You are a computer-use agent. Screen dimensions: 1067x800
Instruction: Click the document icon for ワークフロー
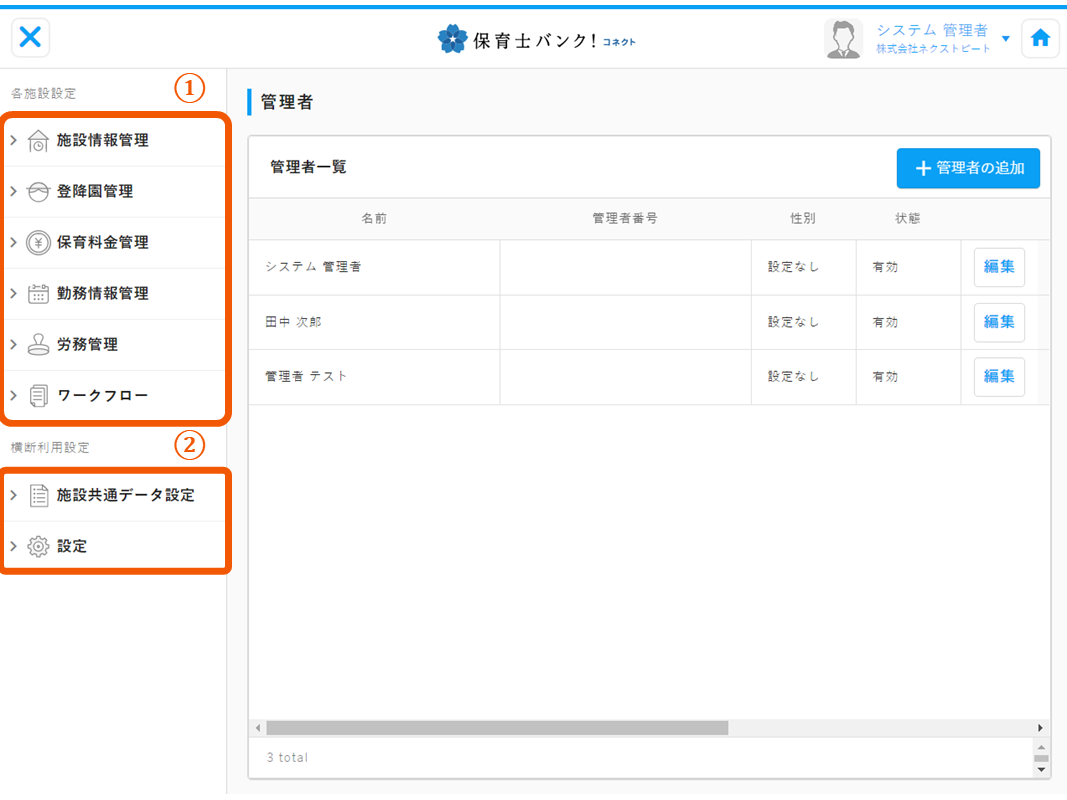pyautogui.click(x=38, y=396)
